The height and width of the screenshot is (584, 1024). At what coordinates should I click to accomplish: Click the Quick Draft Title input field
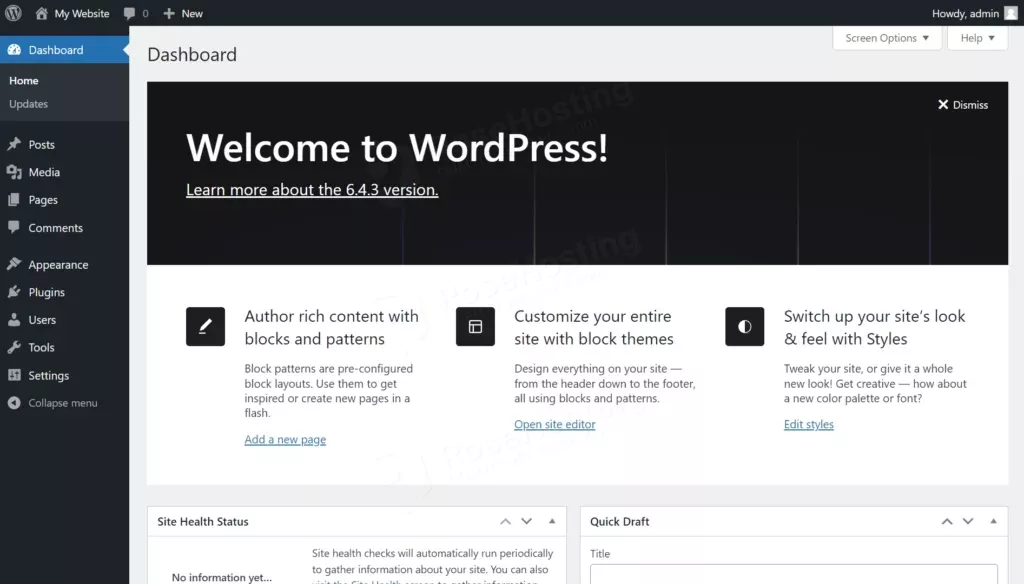click(793, 574)
